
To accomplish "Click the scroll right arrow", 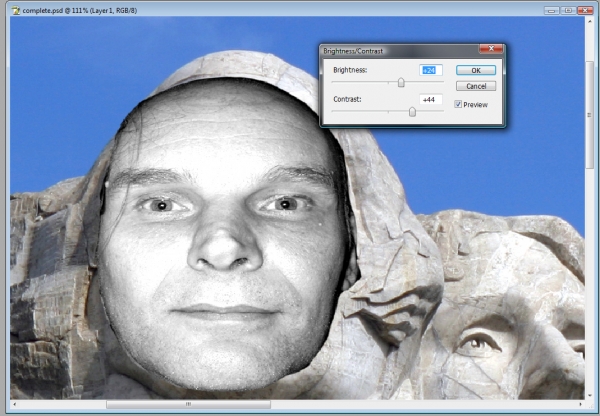I will click(580, 404).
